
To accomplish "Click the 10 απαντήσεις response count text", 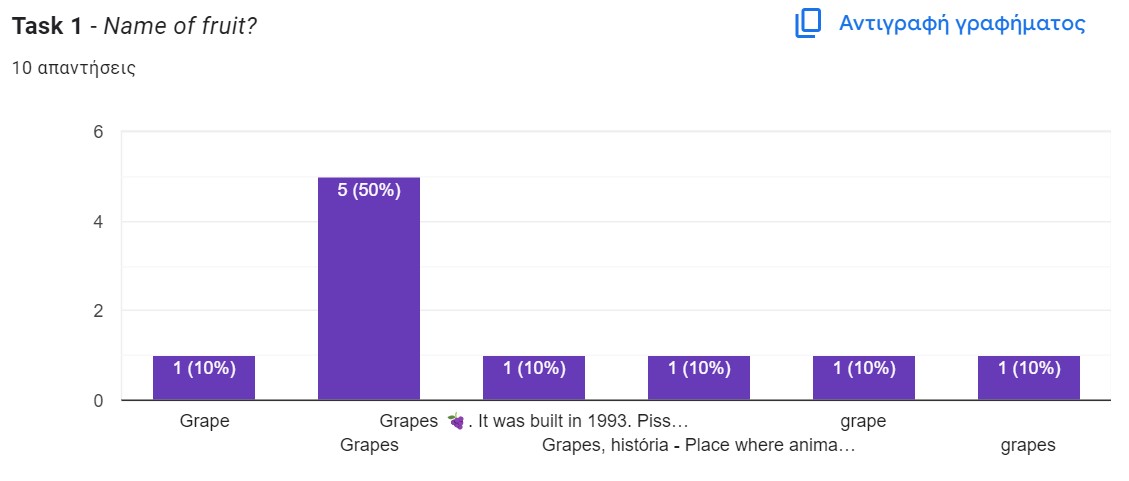I will click(x=74, y=69).
